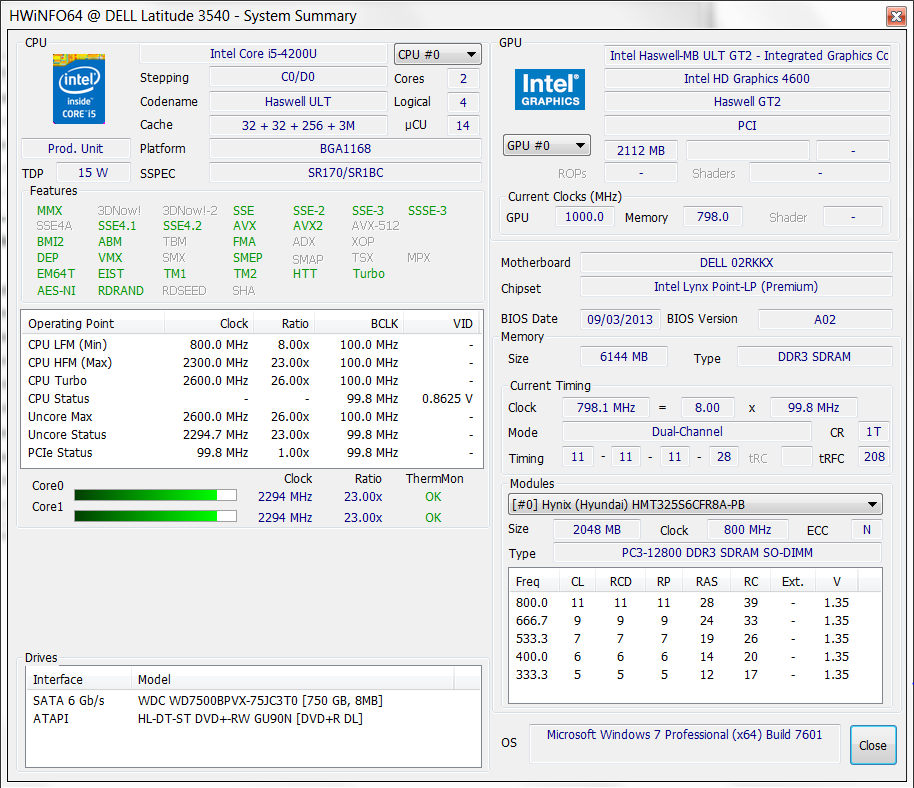
Task: Click the RDRAND feature label
Action: tap(121, 290)
